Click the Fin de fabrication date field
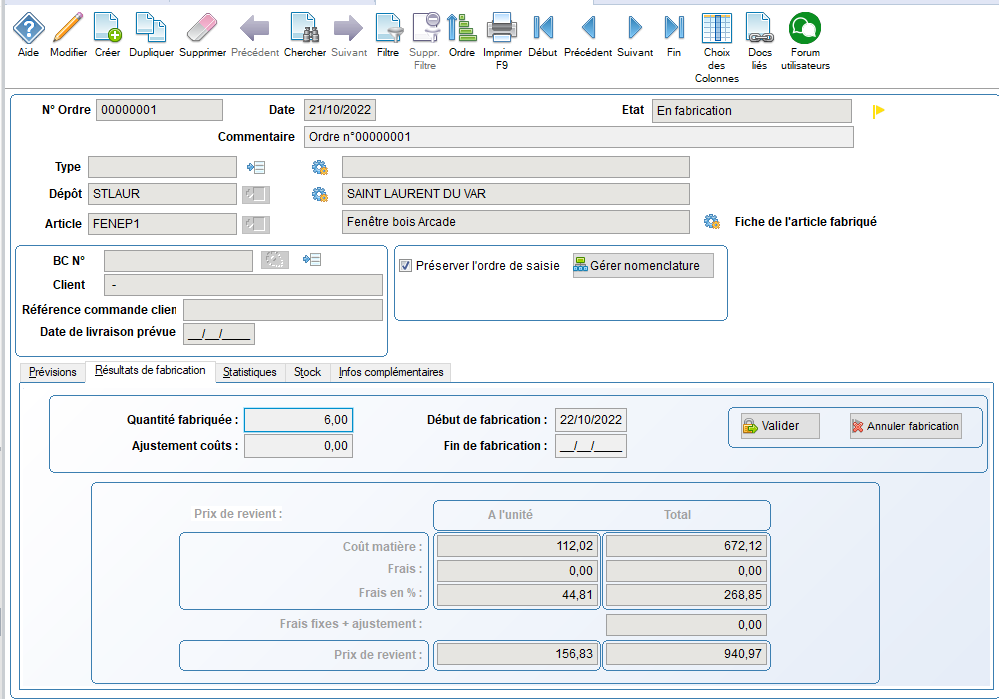This screenshot has height=699, width=999. 590,446
